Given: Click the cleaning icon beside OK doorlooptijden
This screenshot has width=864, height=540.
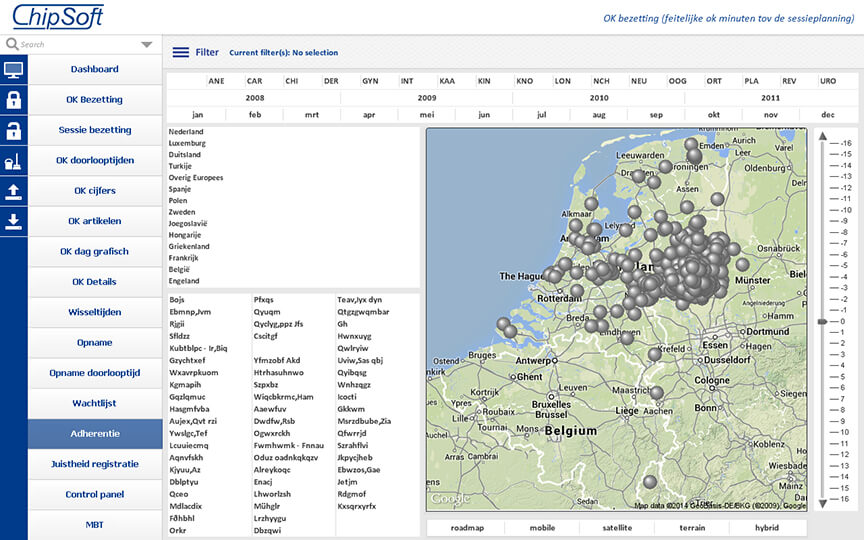Looking at the screenshot, I should 13,161.
